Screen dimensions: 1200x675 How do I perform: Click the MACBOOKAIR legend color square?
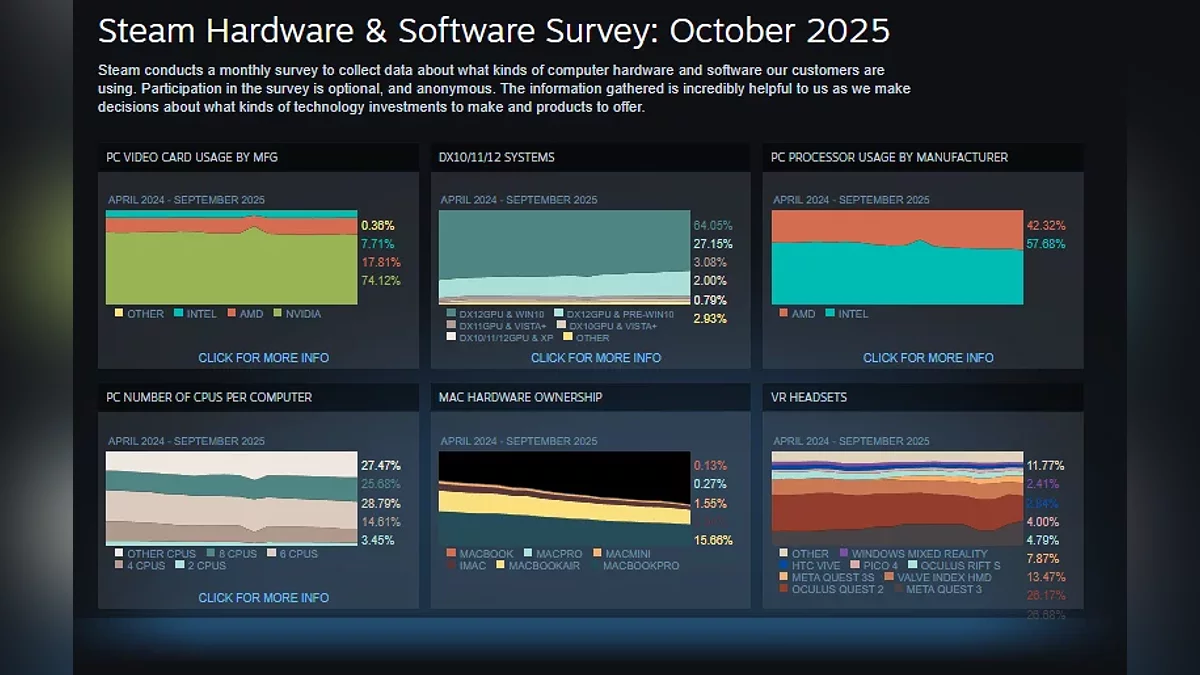(499, 566)
